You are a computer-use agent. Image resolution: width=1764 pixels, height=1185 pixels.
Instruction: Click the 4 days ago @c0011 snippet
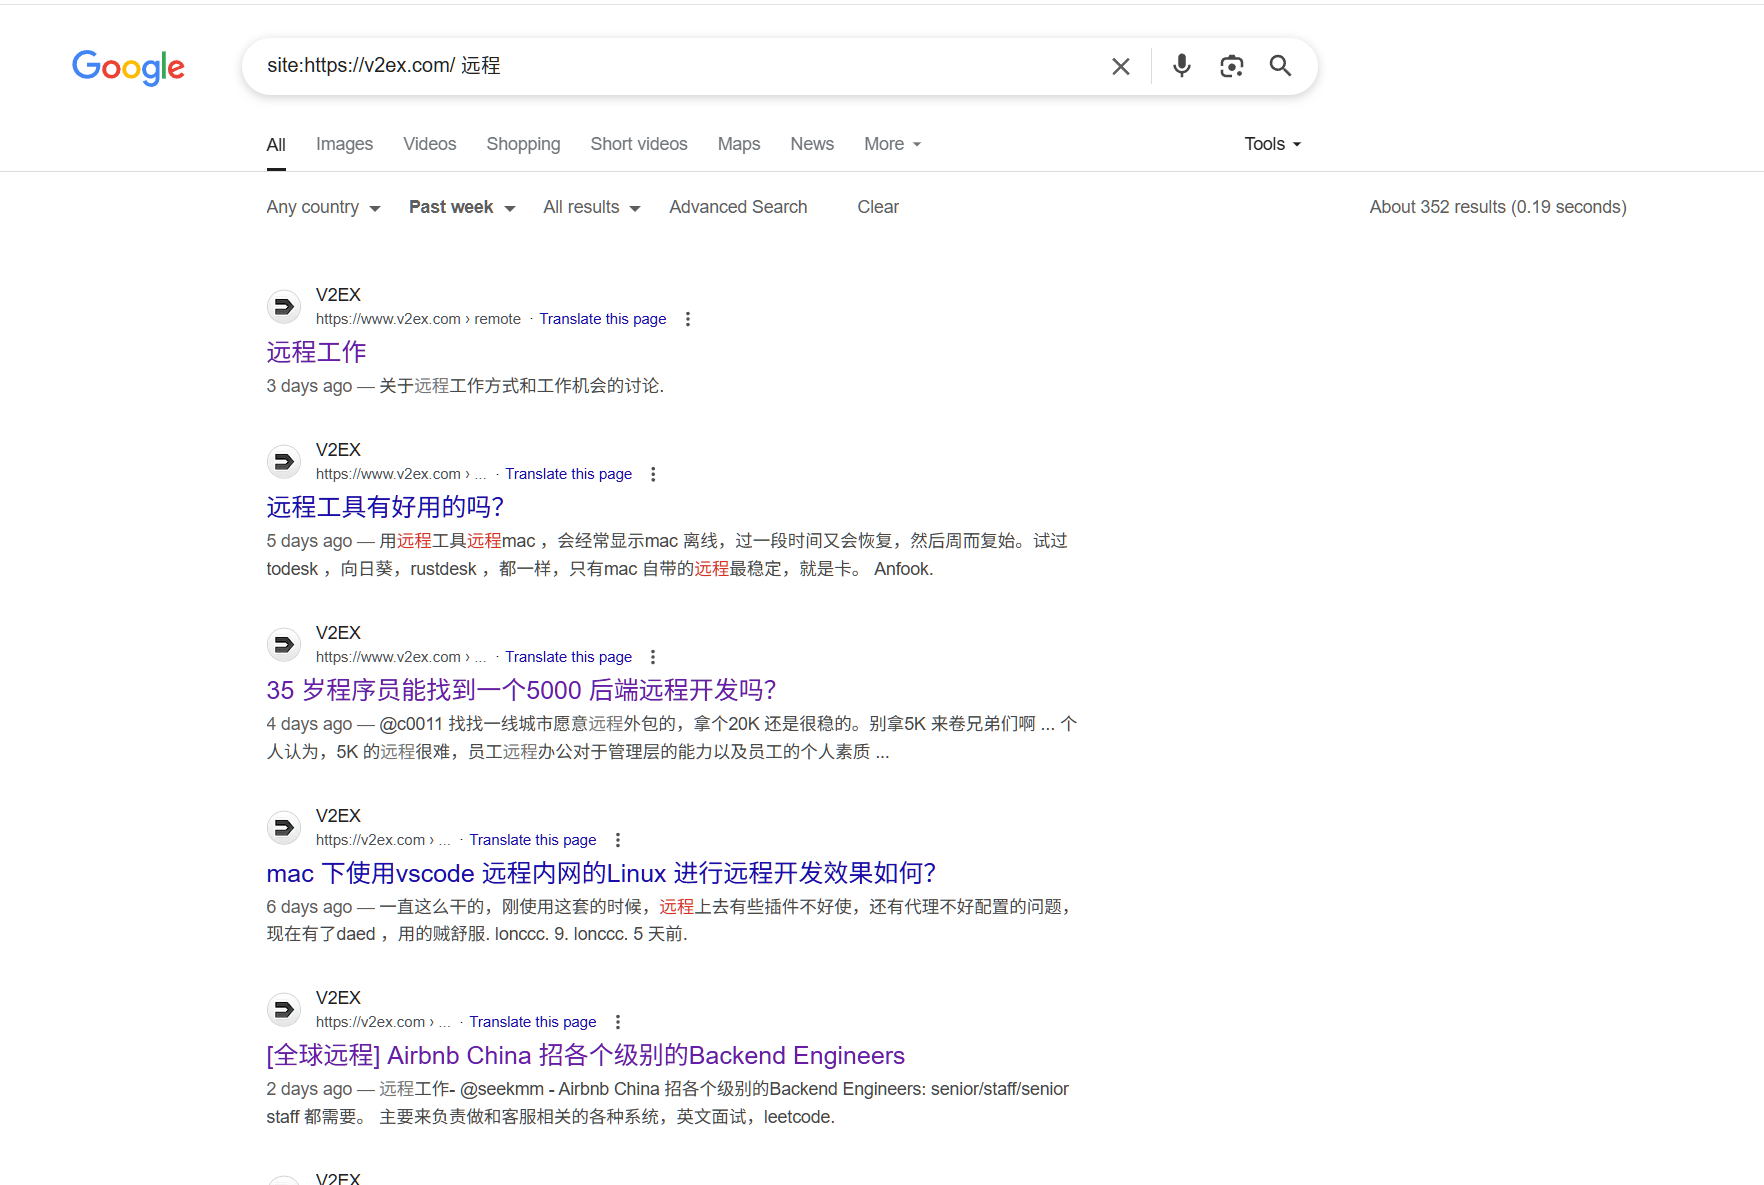pyautogui.click(x=672, y=738)
